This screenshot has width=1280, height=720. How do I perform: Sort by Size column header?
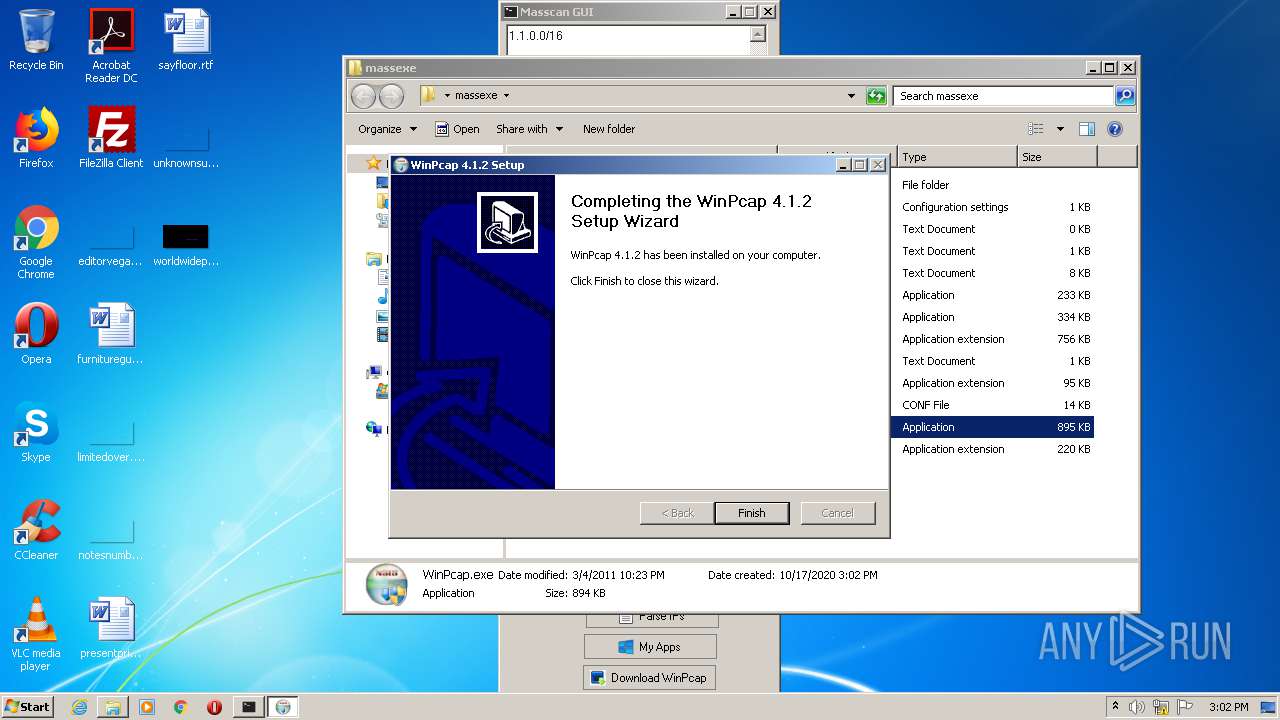pos(1057,157)
